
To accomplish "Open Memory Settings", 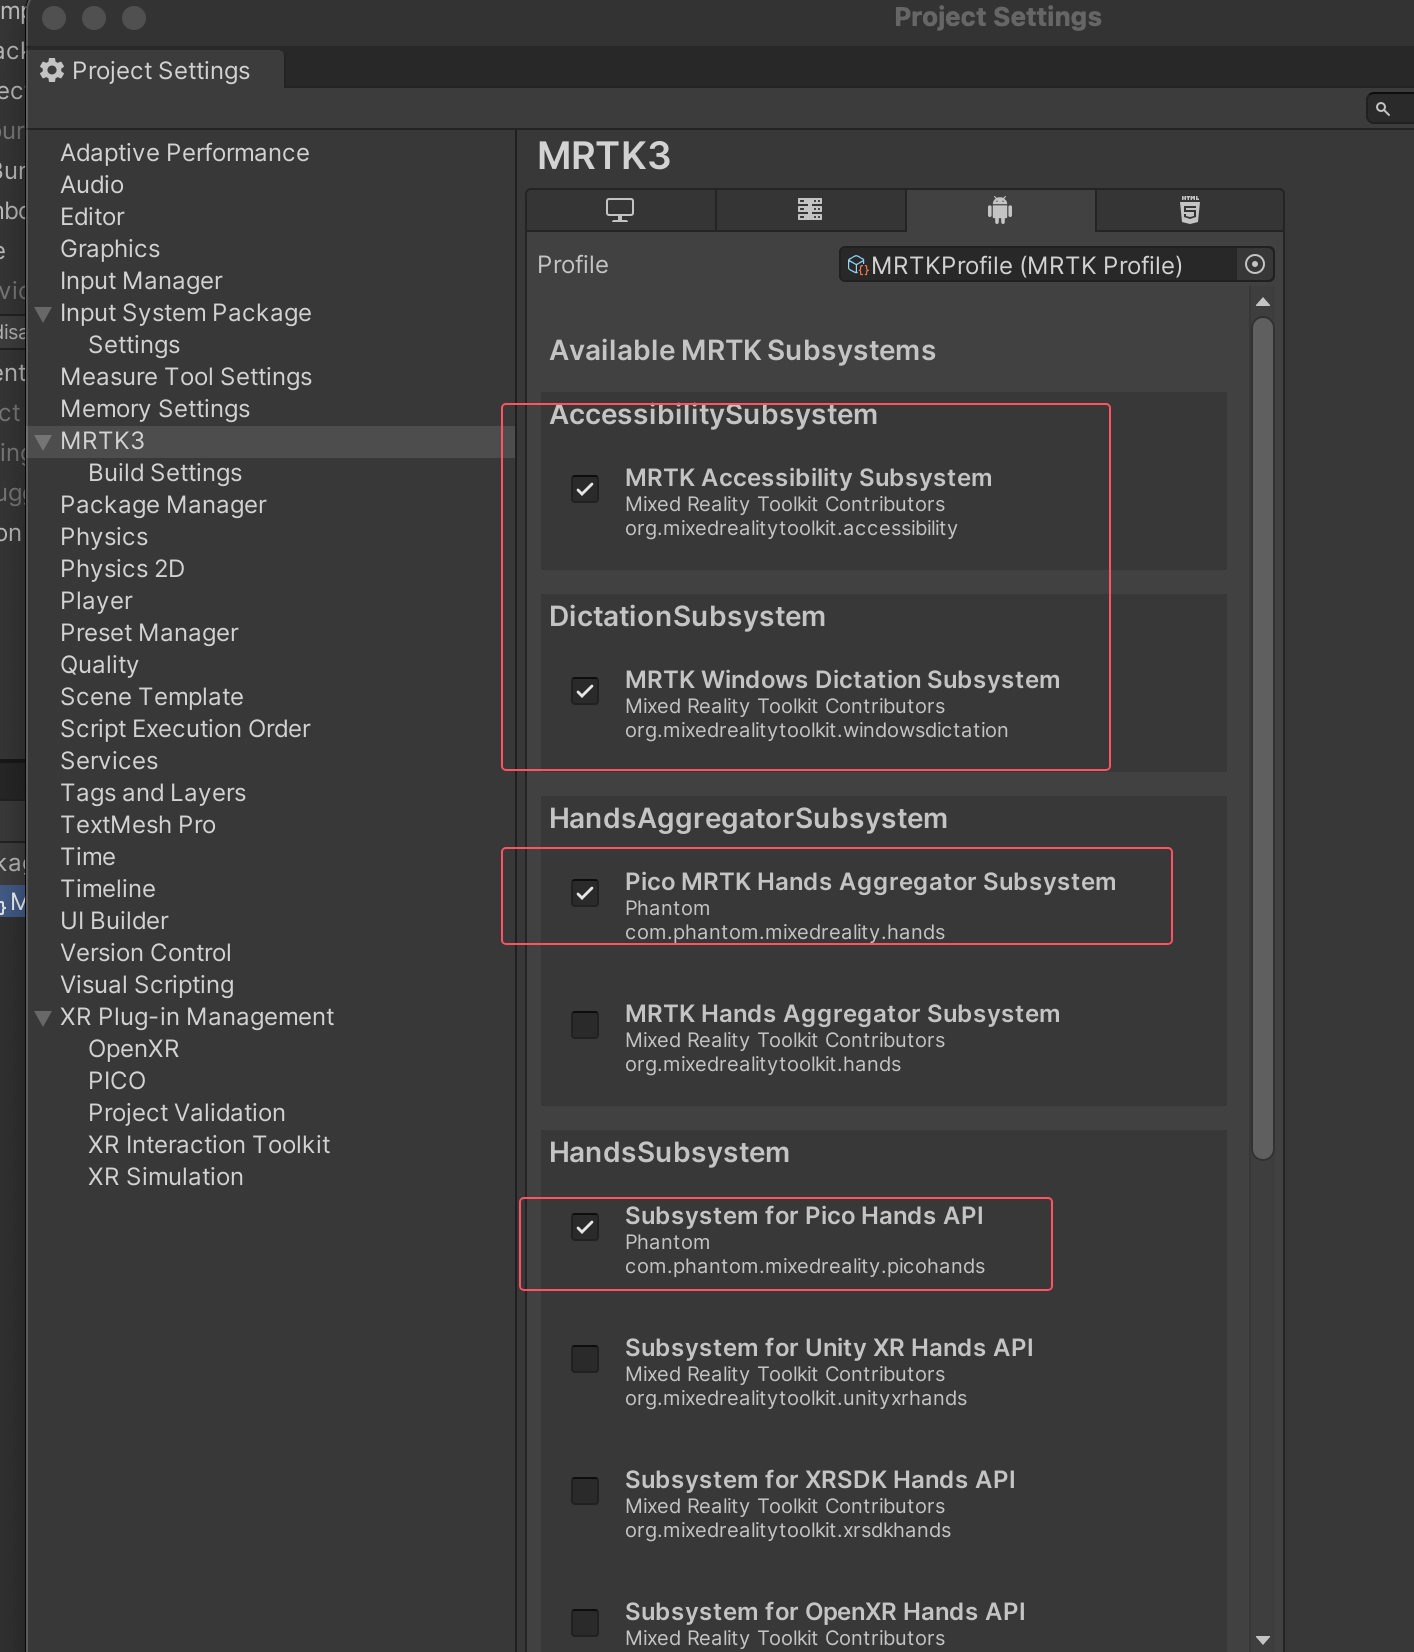I will point(155,409).
